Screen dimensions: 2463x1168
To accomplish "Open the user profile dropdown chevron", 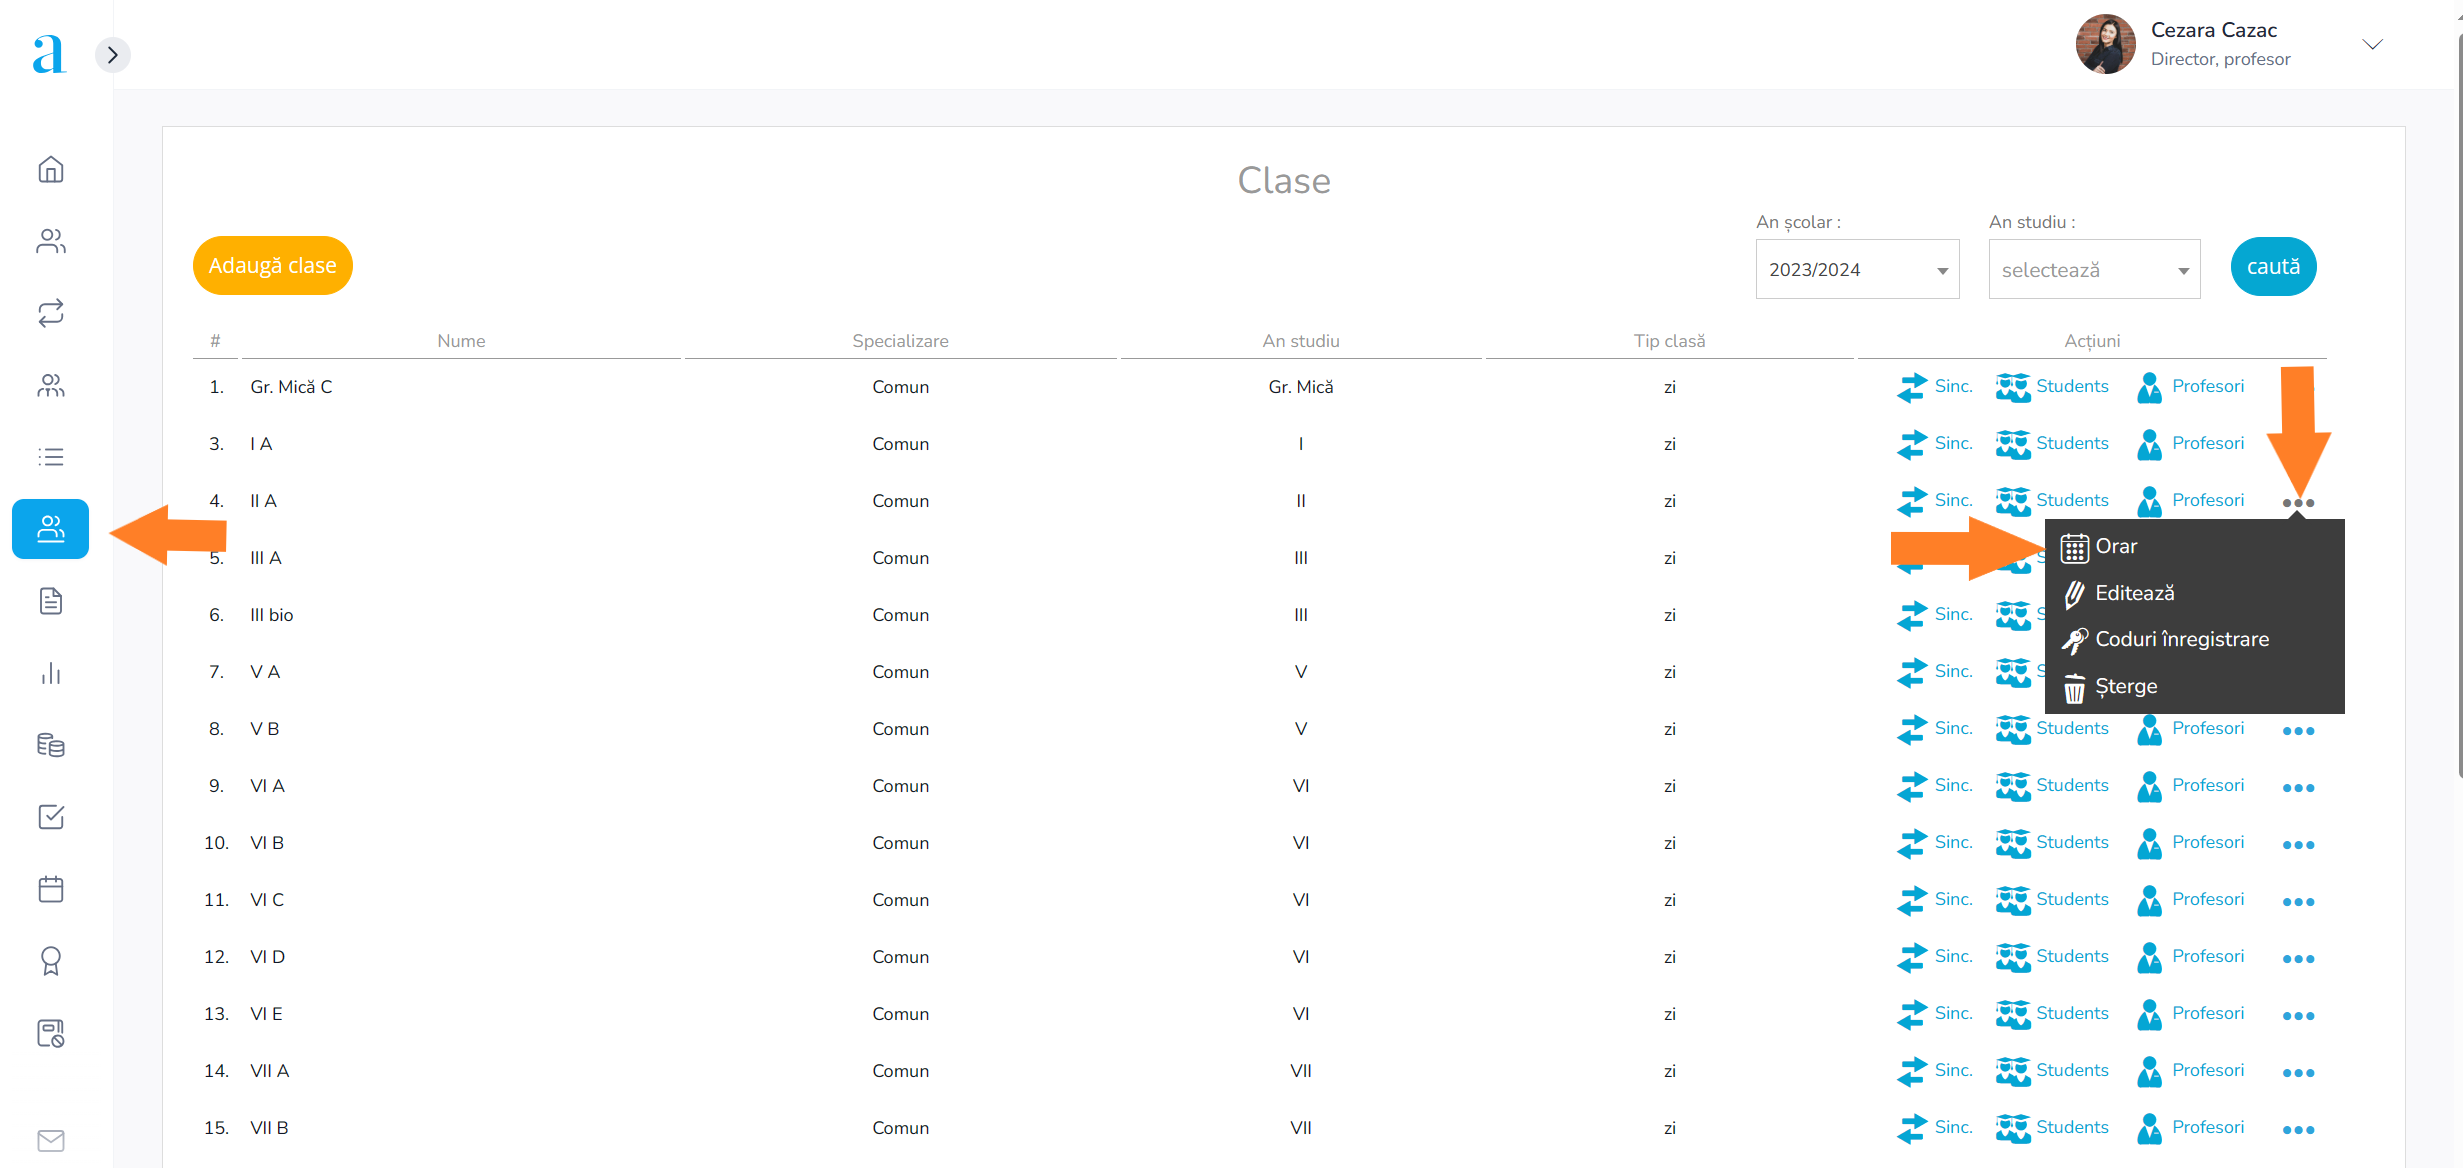I will 2373,44.
